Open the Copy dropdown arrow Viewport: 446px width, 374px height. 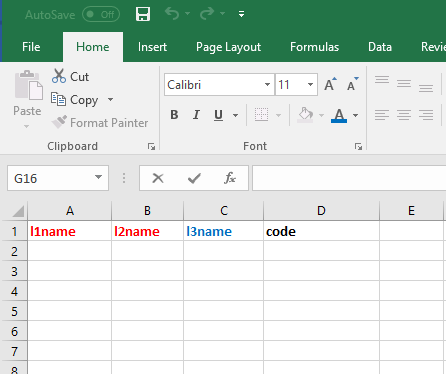(x=110, y=100)
